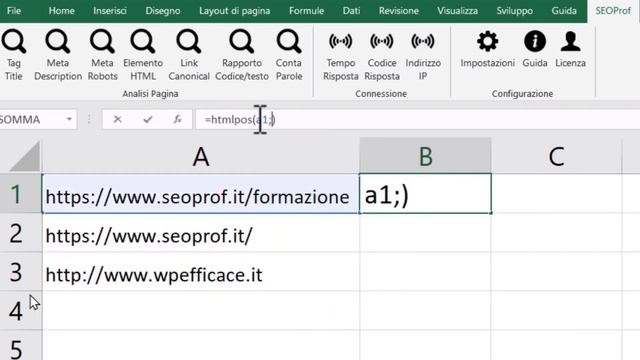Confirm formula with the checkmark button
640x360 pixels.
[x=148, y=119]
